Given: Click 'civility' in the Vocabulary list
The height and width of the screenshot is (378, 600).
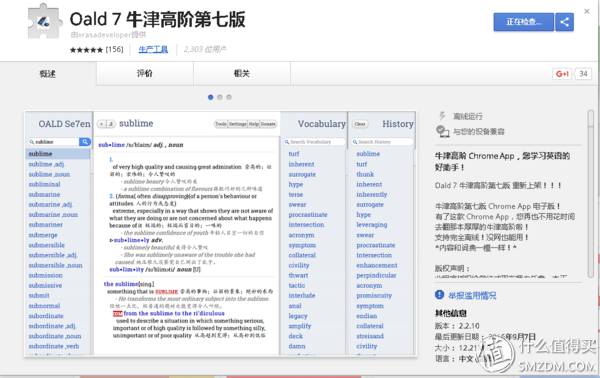Looking at the screenshot, I should coord(299,265).
